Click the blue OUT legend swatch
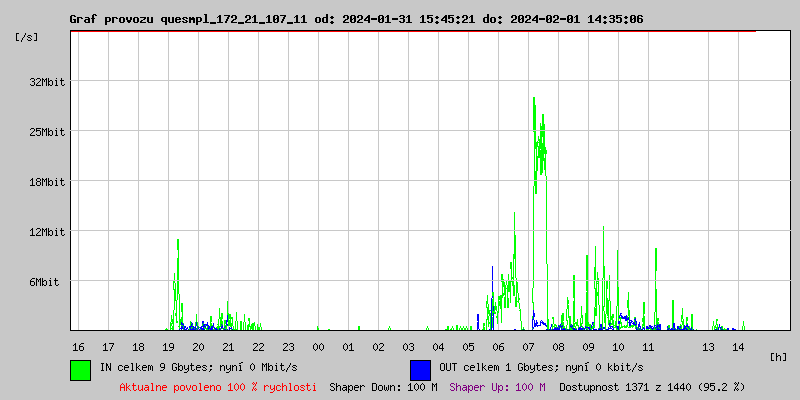Screen dimensions: 800x400 (420, 369)
